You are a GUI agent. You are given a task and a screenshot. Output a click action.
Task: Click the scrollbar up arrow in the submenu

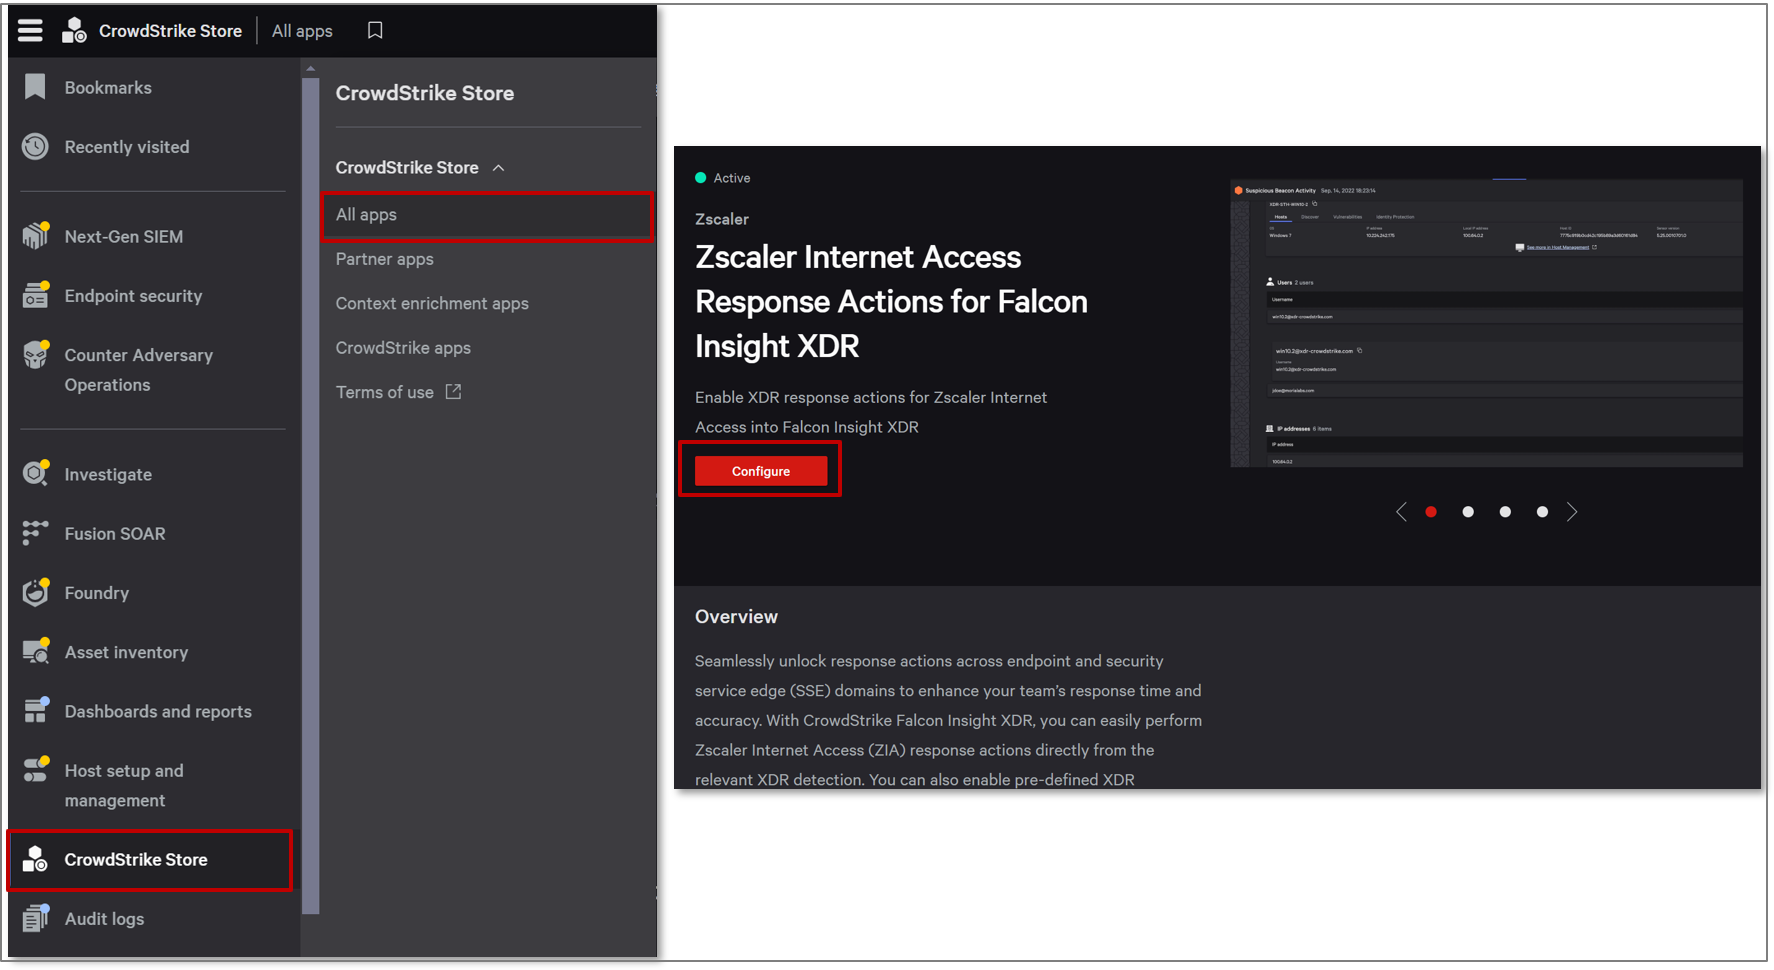point(310,69)
